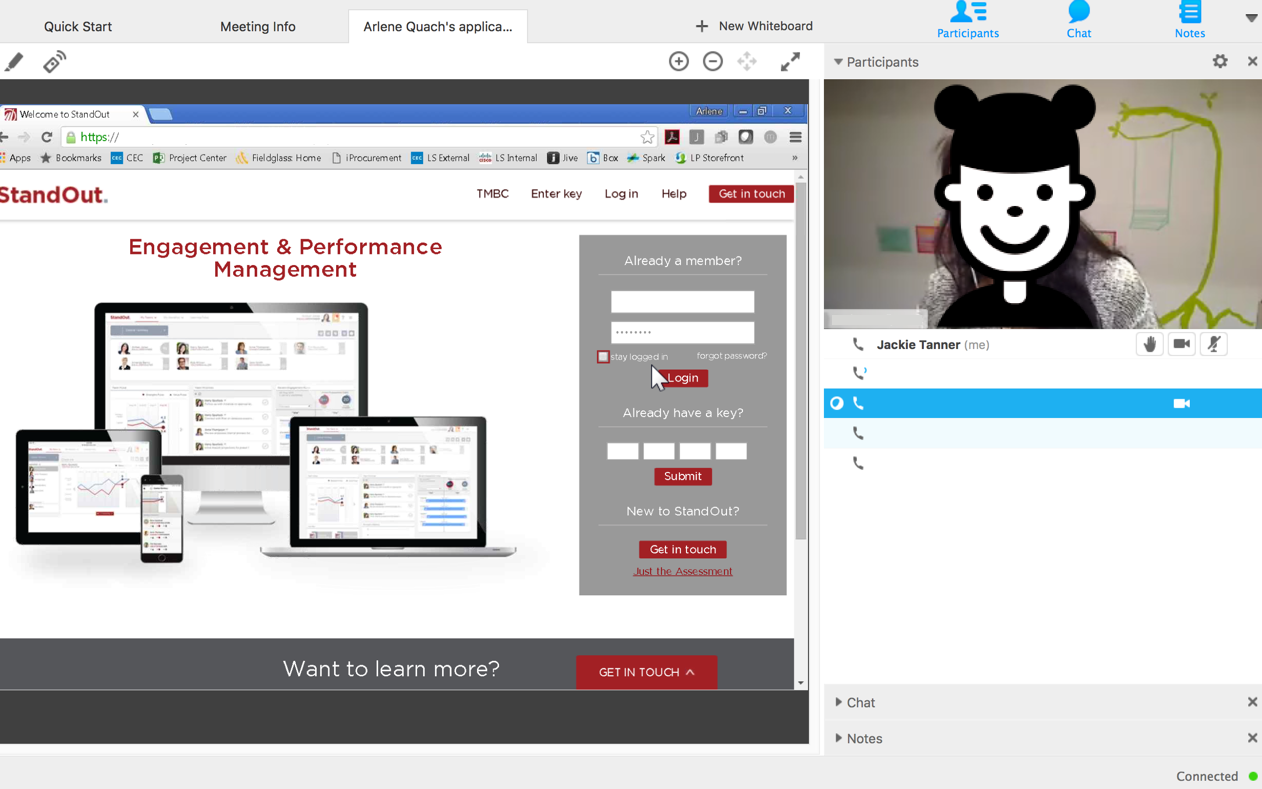This screenshot has width=1262, height=789.
Task: Open Apps bookmark shortcut
Action: [x=15, y=158]
